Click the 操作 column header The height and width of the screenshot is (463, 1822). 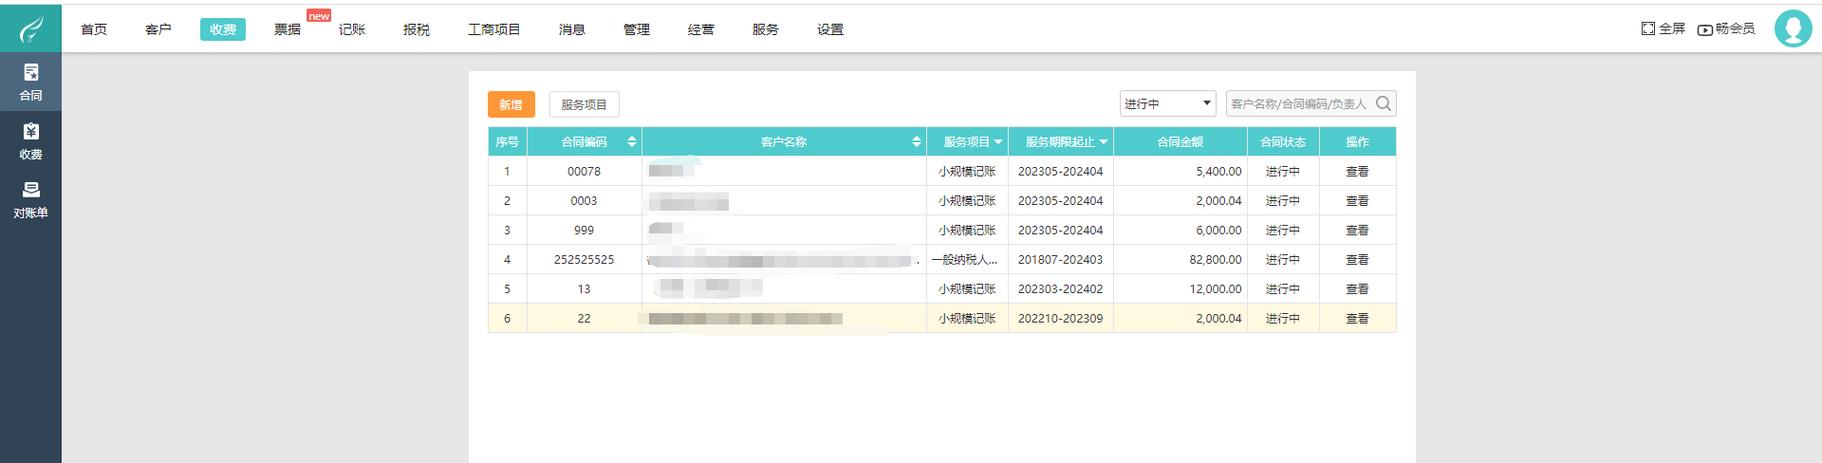click(x=1357, y=142)
